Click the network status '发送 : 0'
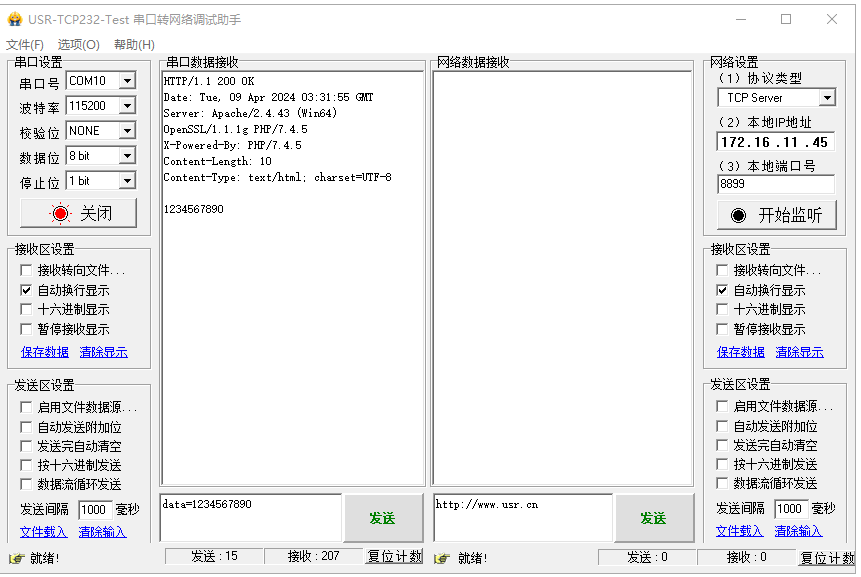The height and width of the screenshot is (577, 861). coord(647,558)
